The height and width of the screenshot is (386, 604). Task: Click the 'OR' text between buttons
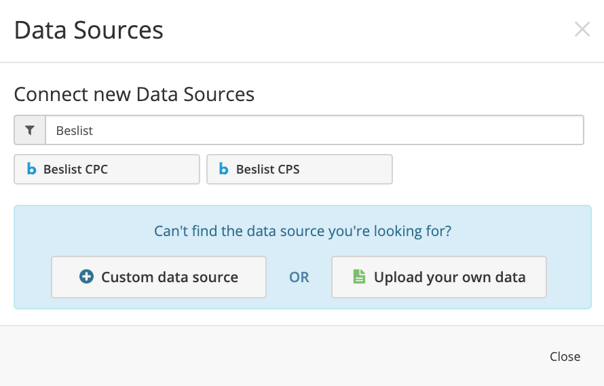tap(299, 277)
